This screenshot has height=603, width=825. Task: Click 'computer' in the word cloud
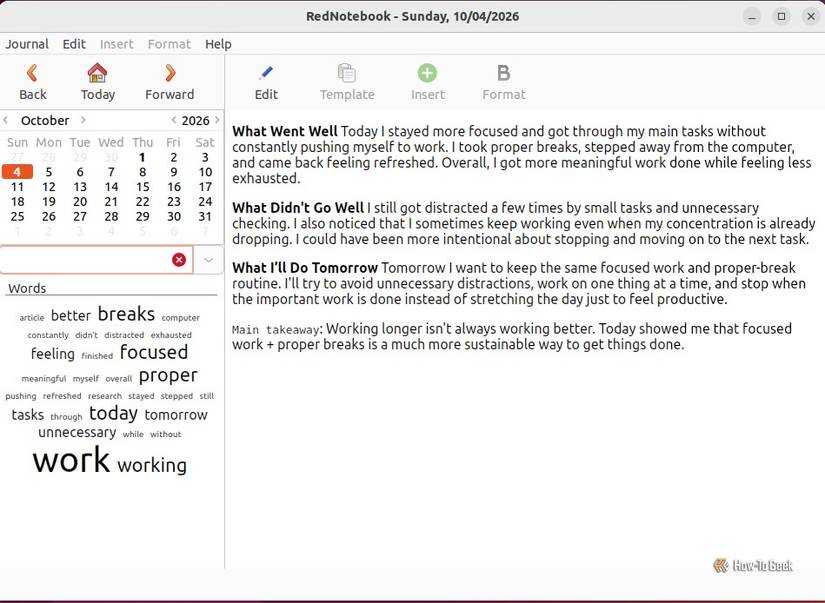point(180,318)
